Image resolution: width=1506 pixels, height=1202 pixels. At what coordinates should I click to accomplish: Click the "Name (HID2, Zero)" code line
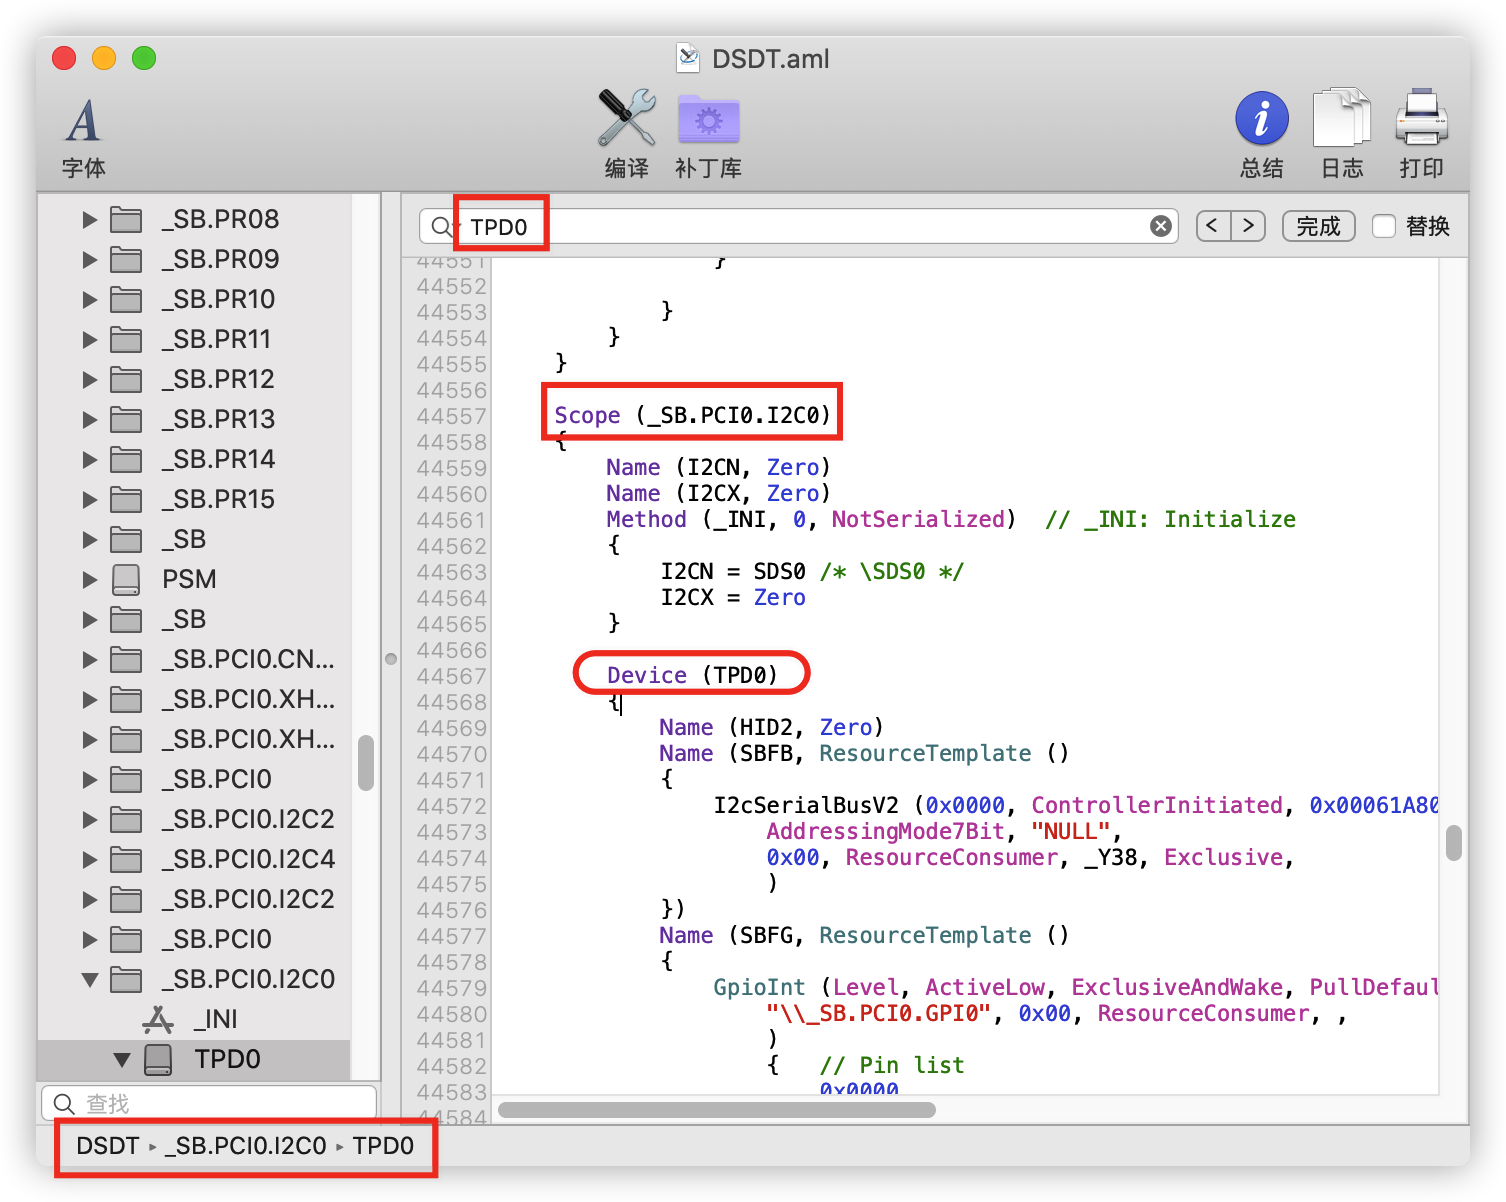771,727
